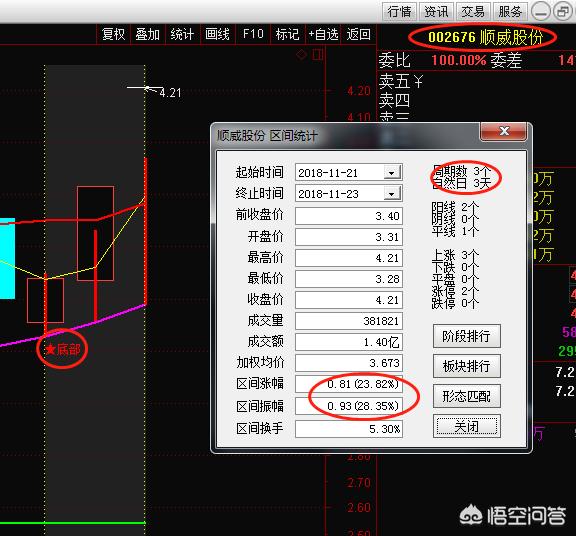Screen dimensions: 576x536
Task: Click the 区间涨幅 value field
Action: tap(349, 384)
